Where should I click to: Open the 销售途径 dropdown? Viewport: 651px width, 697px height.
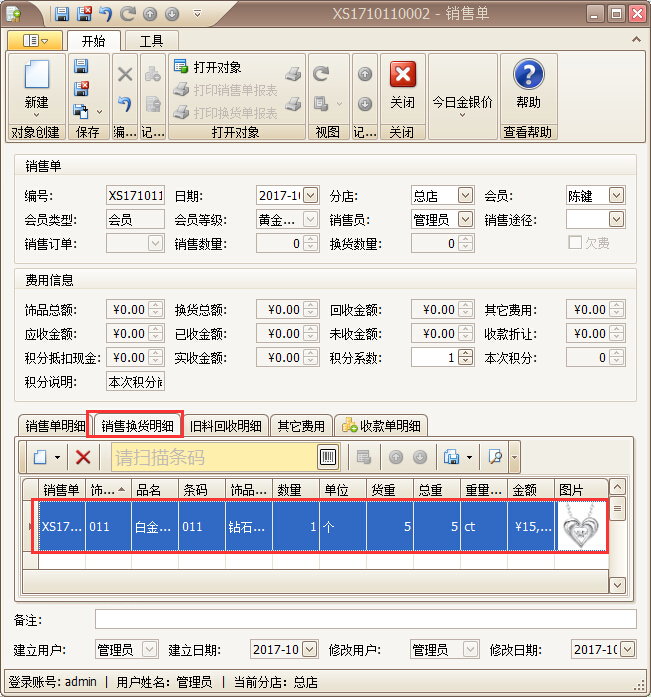(616, 219)
